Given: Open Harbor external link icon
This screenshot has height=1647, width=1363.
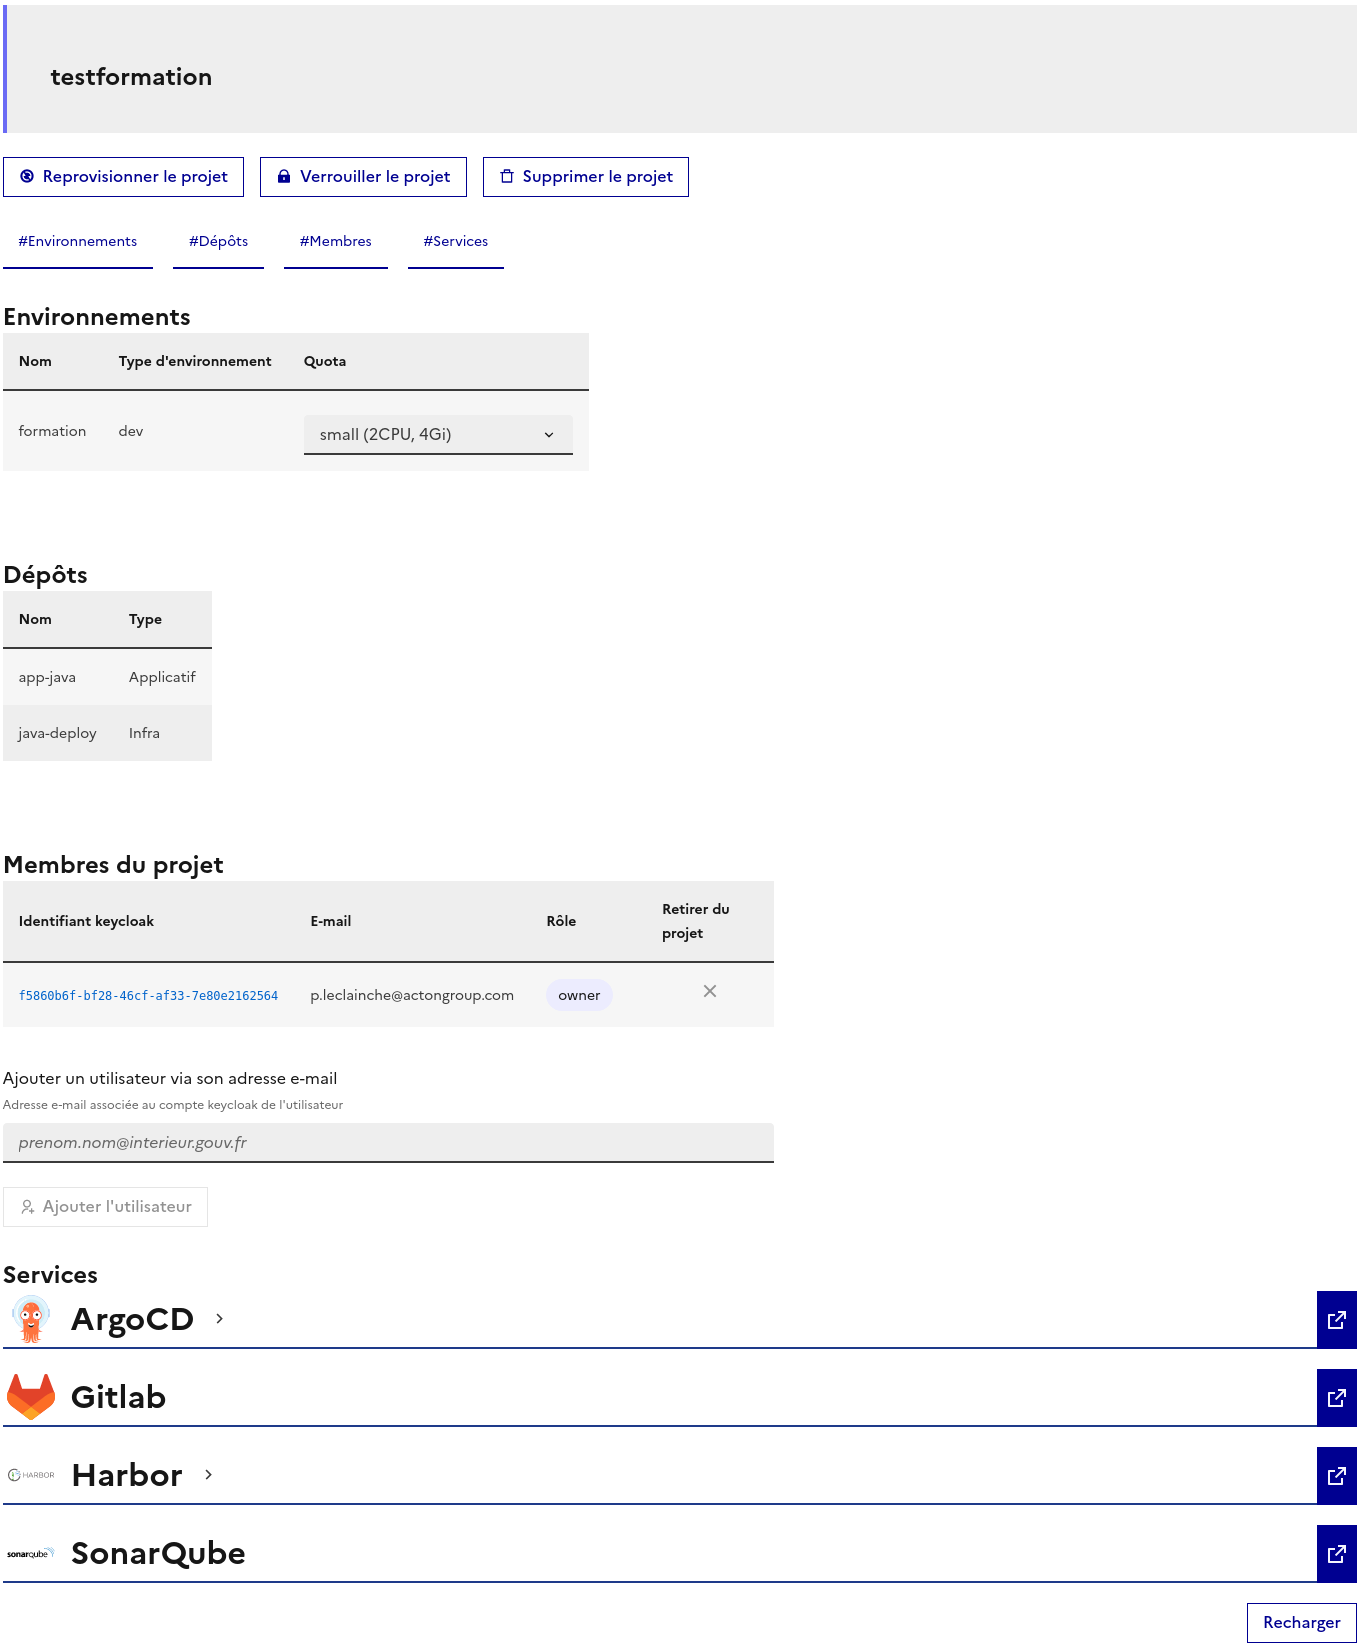Looking at the screenshot, I should point(1336,1476).
